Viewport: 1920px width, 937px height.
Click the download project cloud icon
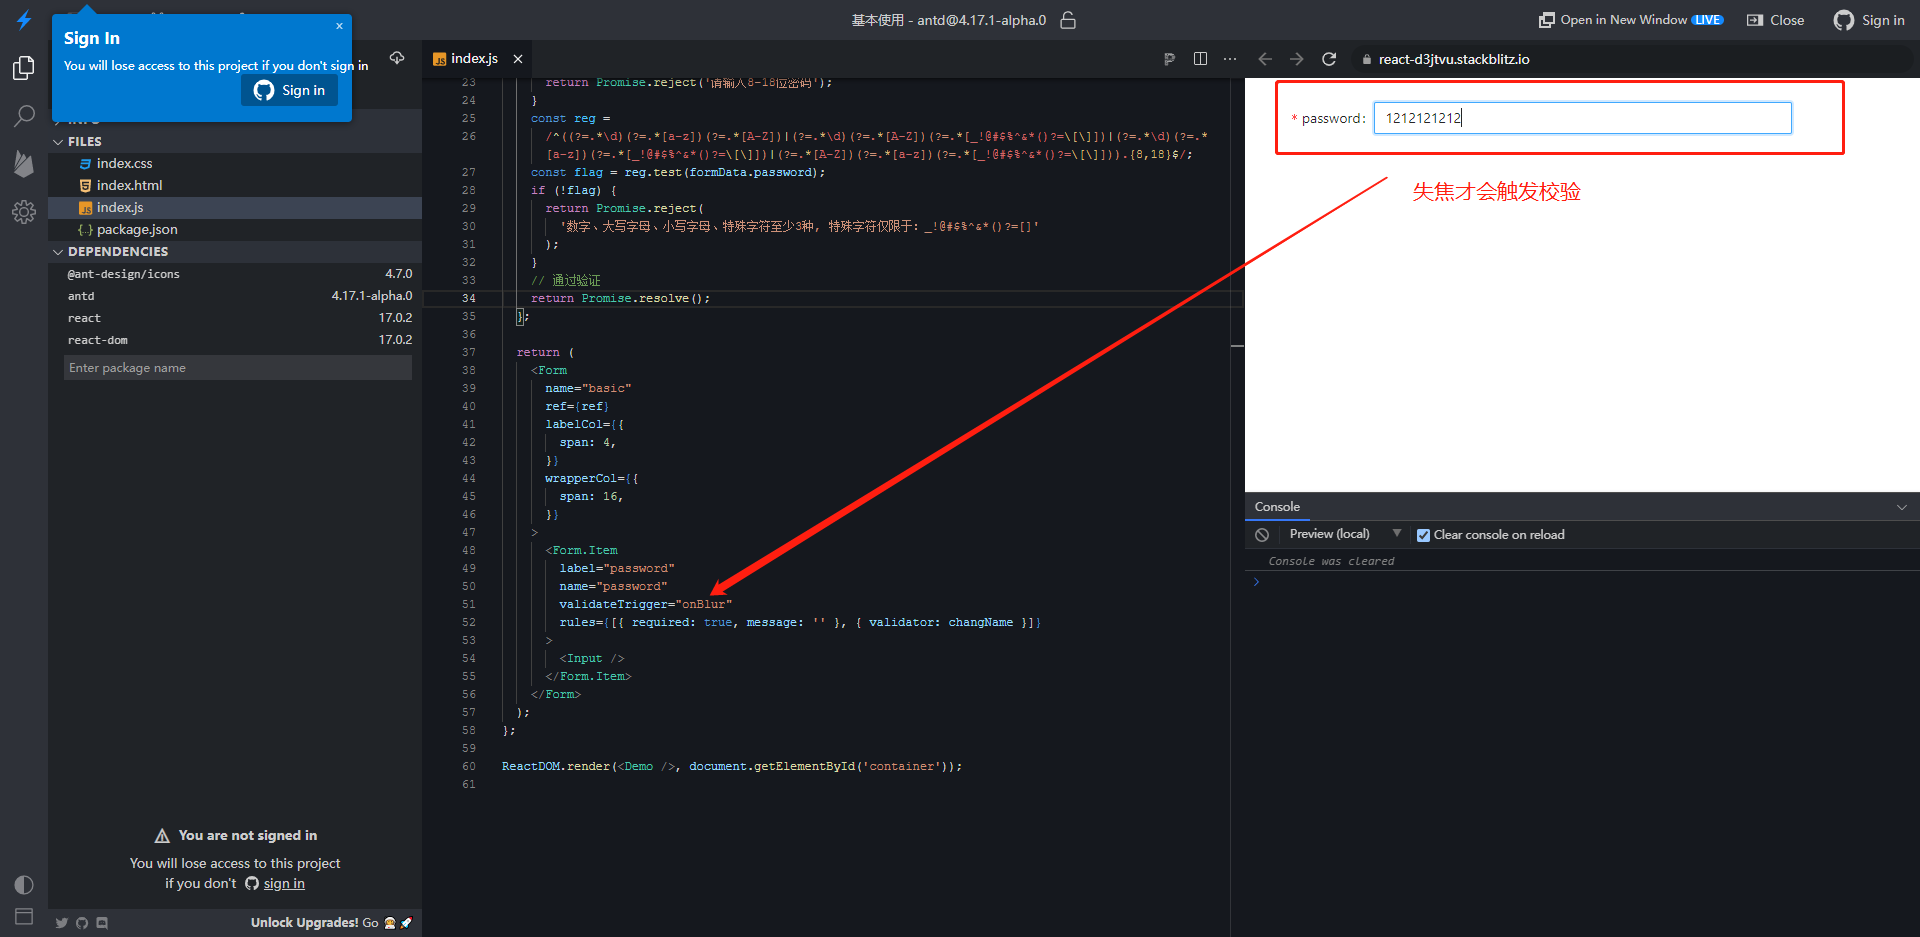(396, 58)
